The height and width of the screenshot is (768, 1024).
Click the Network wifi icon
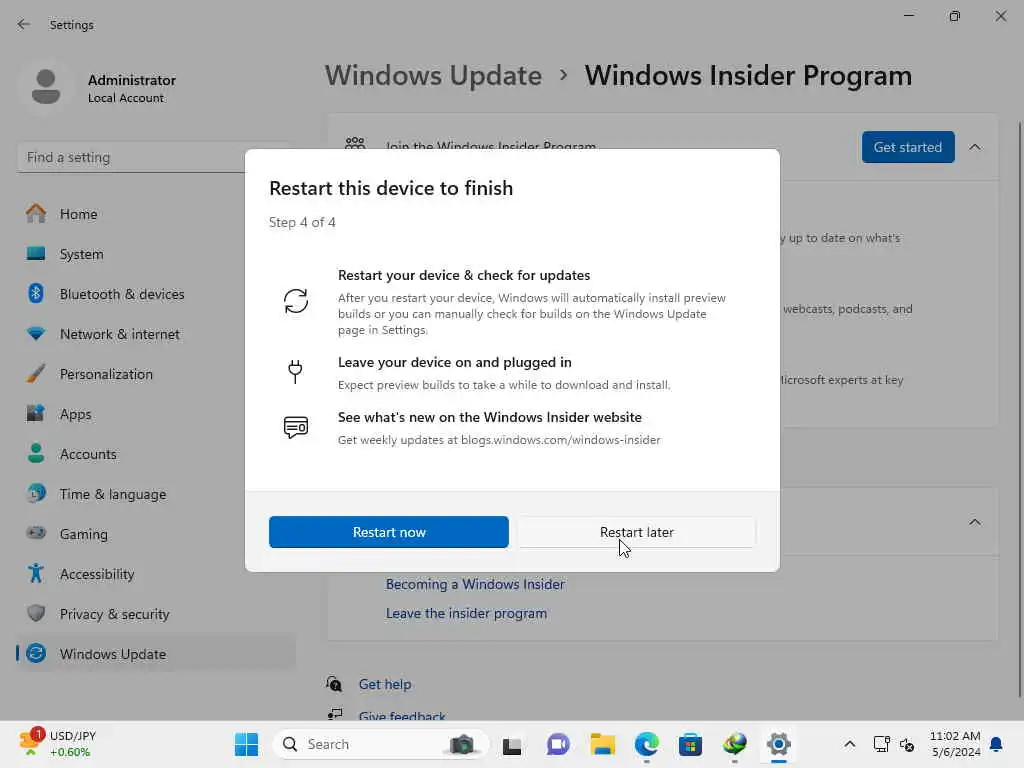coord(36,334)
